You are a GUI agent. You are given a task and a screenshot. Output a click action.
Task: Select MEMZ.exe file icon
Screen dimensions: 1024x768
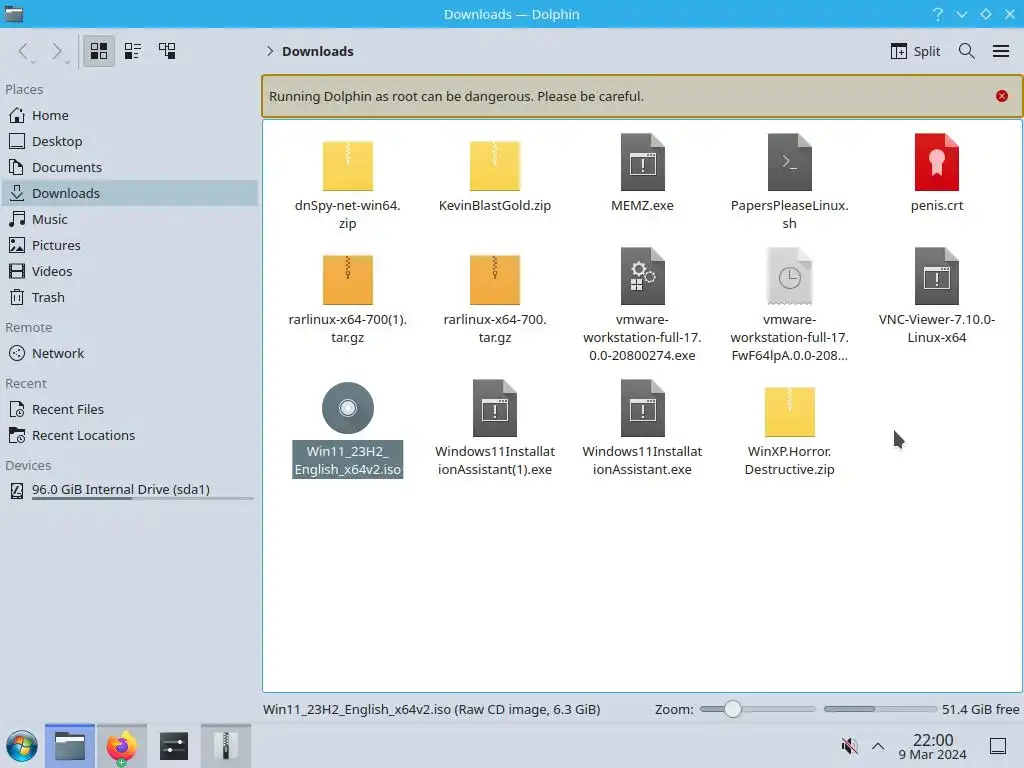pos(643,163)
